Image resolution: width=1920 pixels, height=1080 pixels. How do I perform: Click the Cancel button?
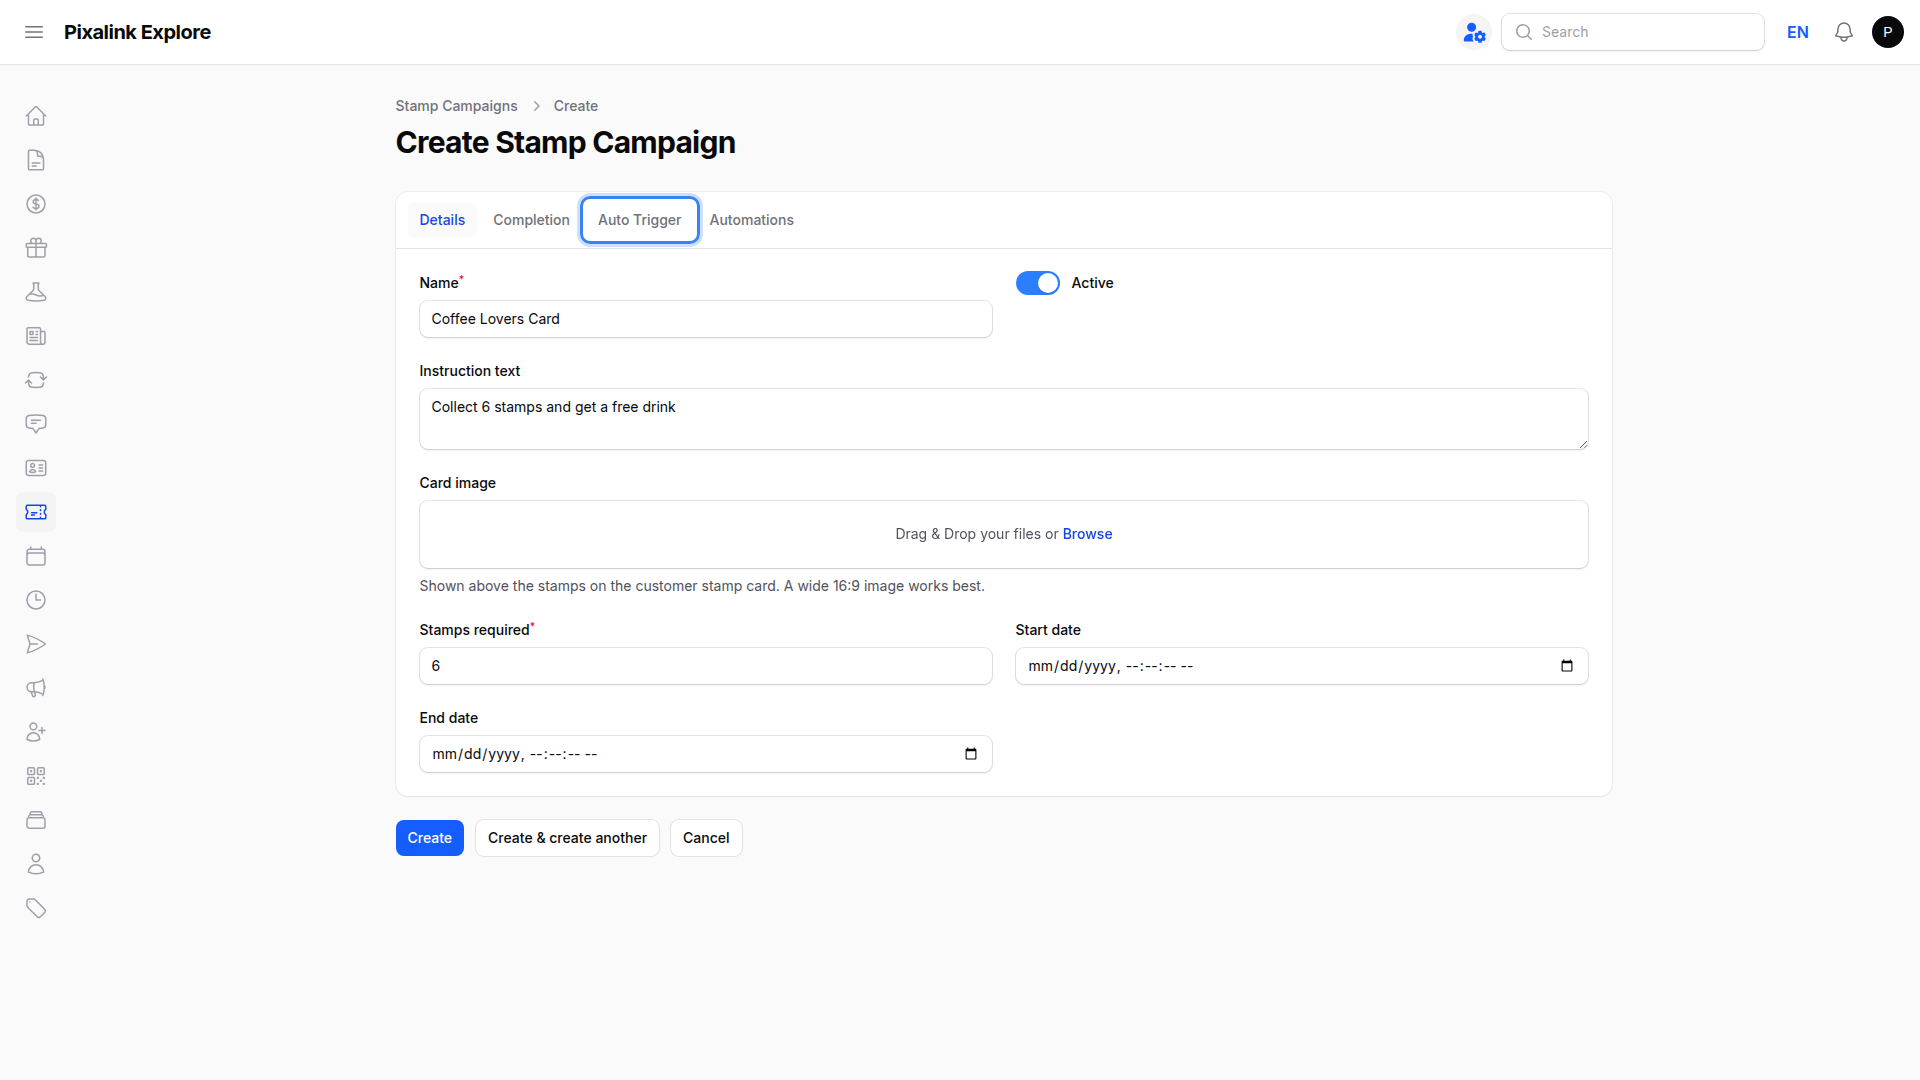[x=706, y=838]
